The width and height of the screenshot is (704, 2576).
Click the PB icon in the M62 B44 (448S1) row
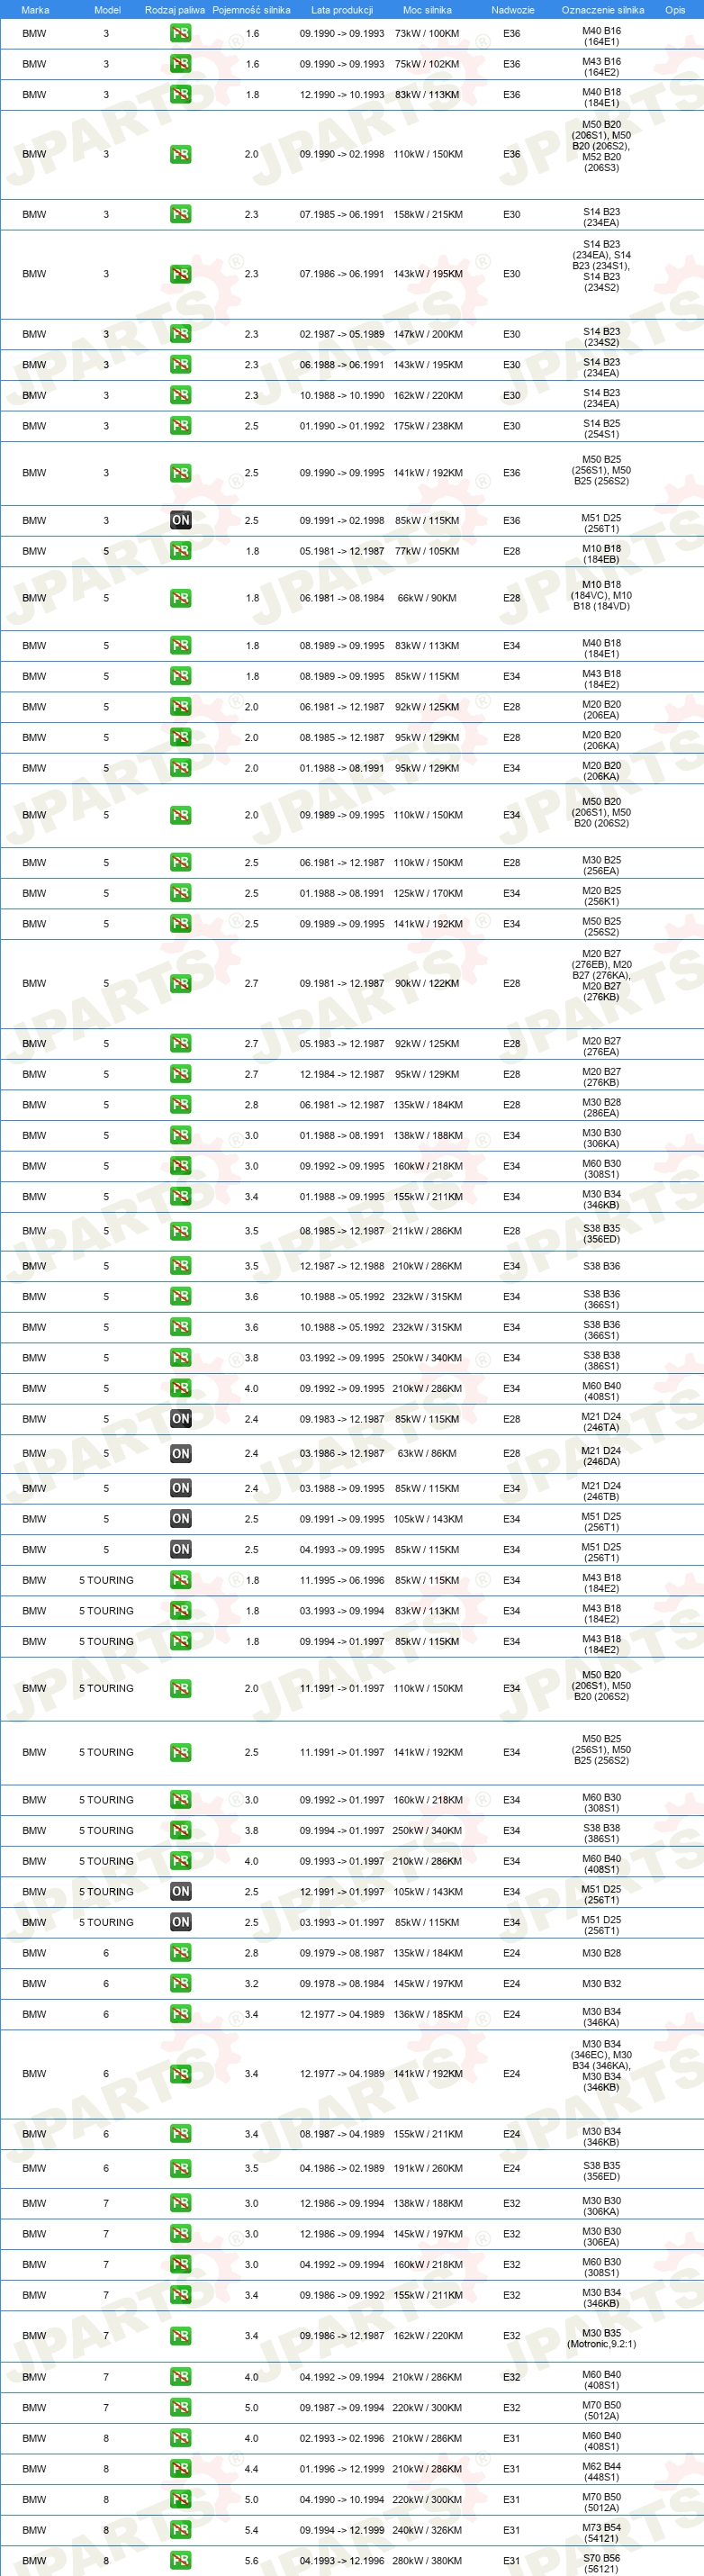click(x=180, y=2469)
